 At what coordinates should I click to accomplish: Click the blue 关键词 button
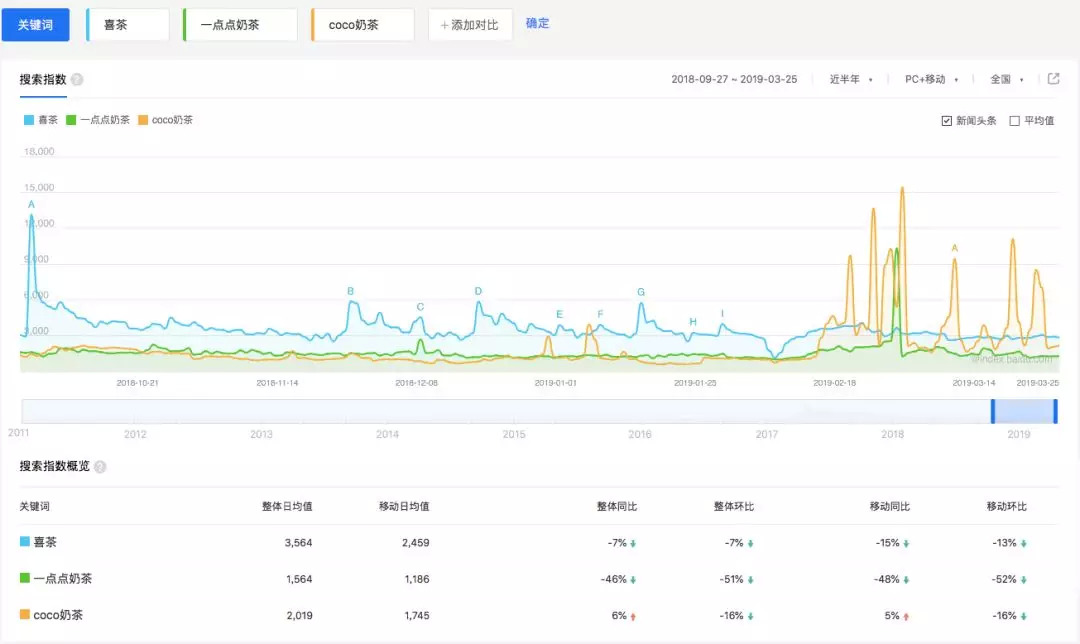coord(35,24)
